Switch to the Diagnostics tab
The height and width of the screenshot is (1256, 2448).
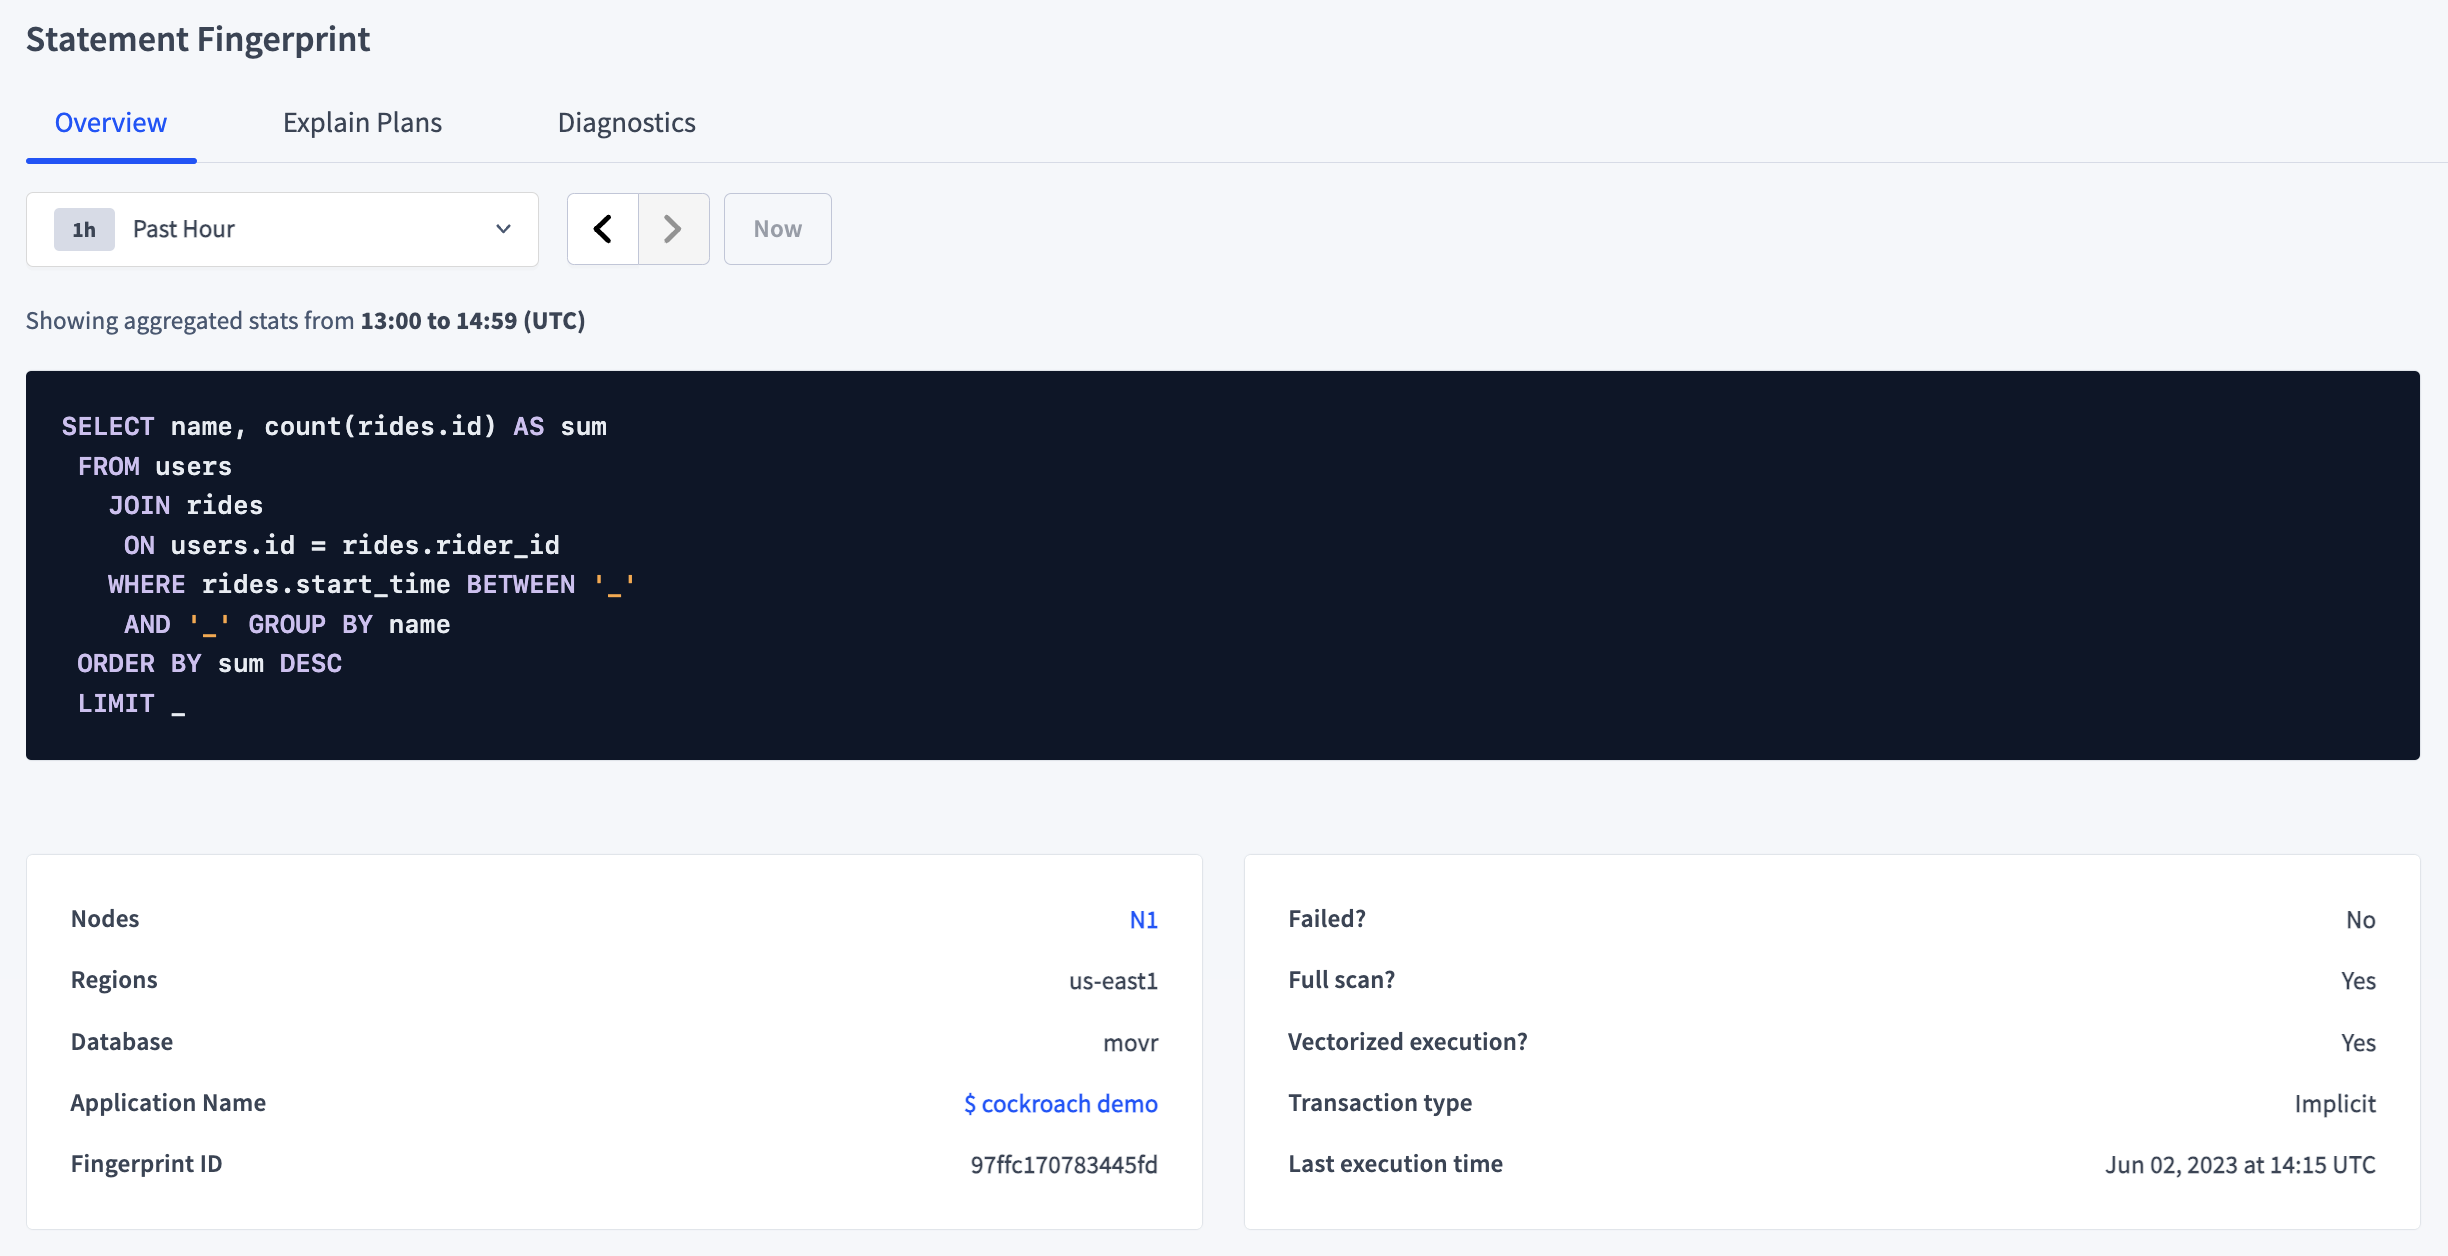[626, 120]
